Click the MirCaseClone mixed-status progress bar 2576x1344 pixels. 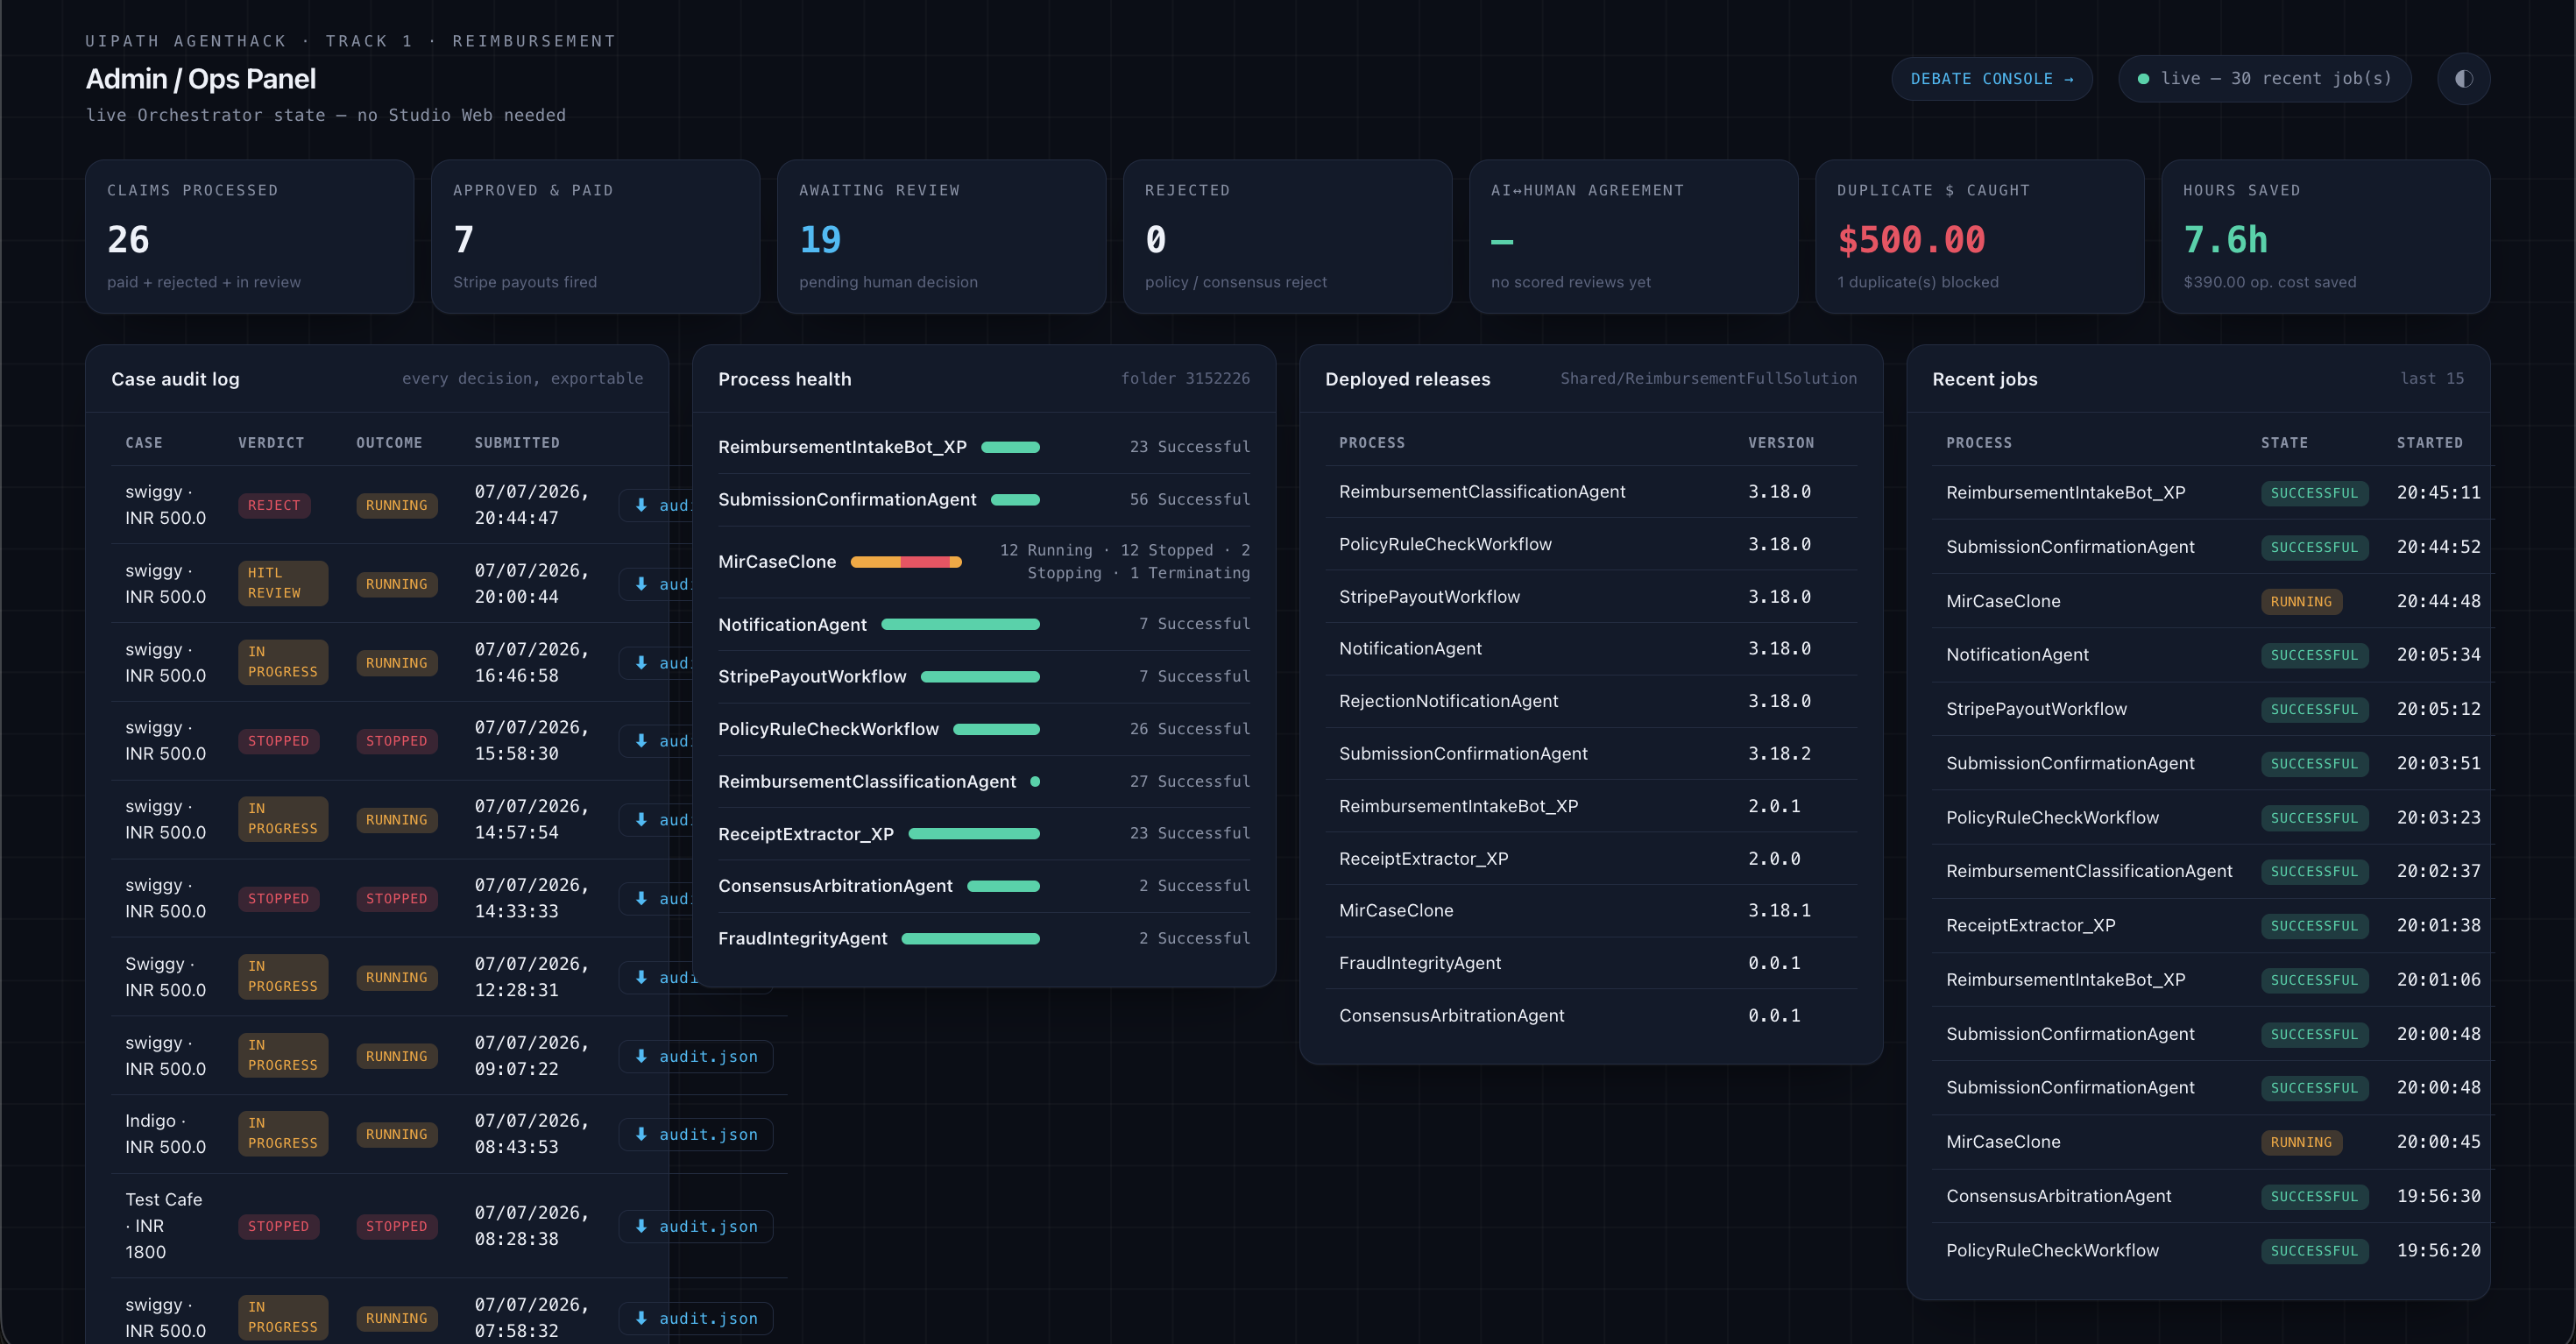point(906,562)
